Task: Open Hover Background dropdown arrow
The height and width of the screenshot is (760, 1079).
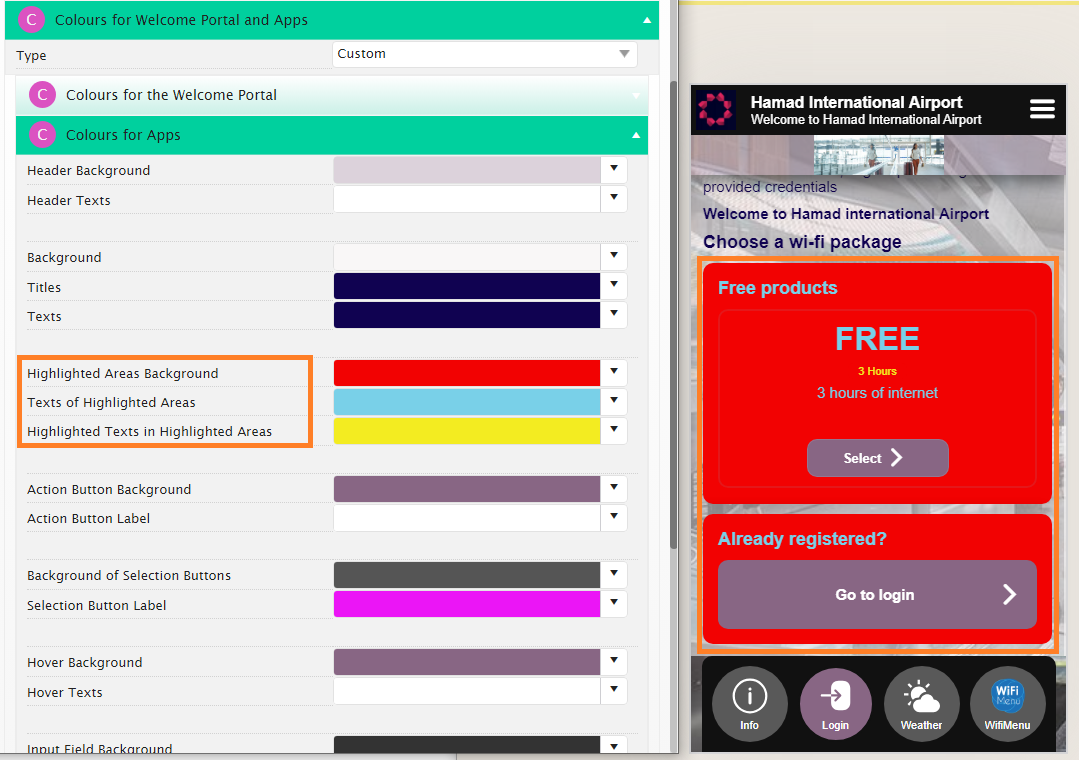Action: [614, 662]
